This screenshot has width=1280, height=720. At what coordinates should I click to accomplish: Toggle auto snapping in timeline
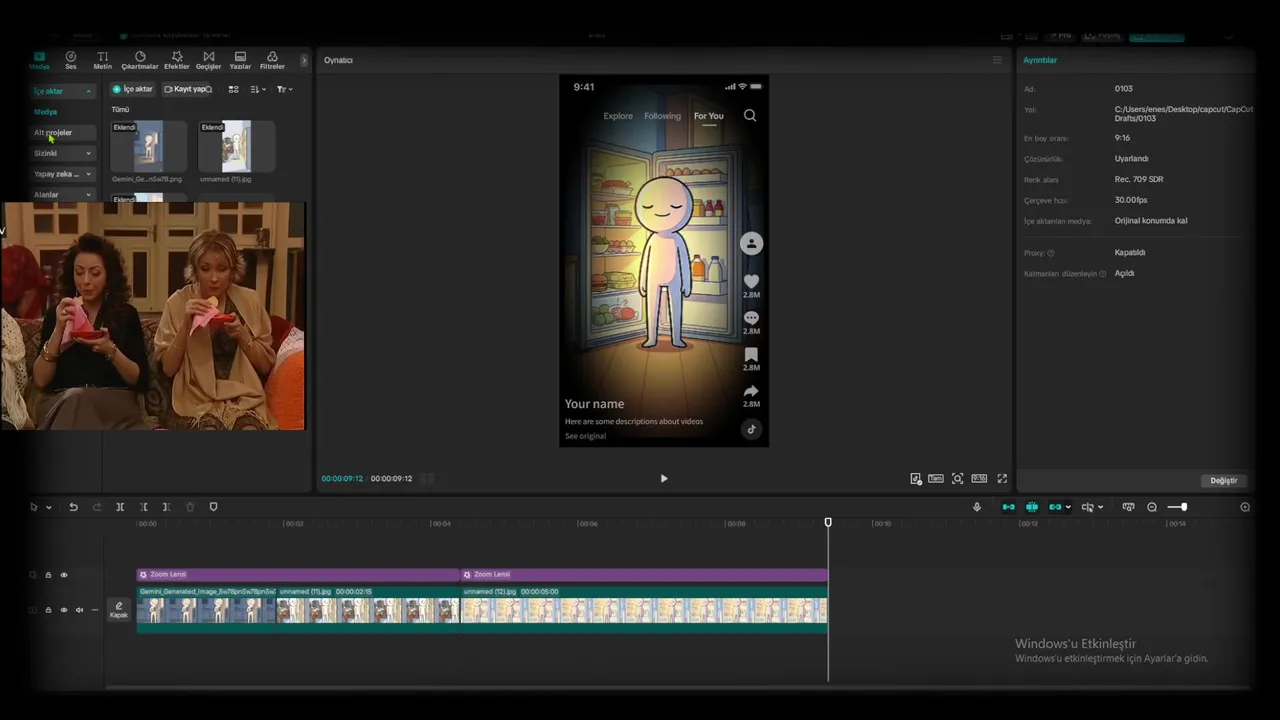click(x=1032, y=507)
